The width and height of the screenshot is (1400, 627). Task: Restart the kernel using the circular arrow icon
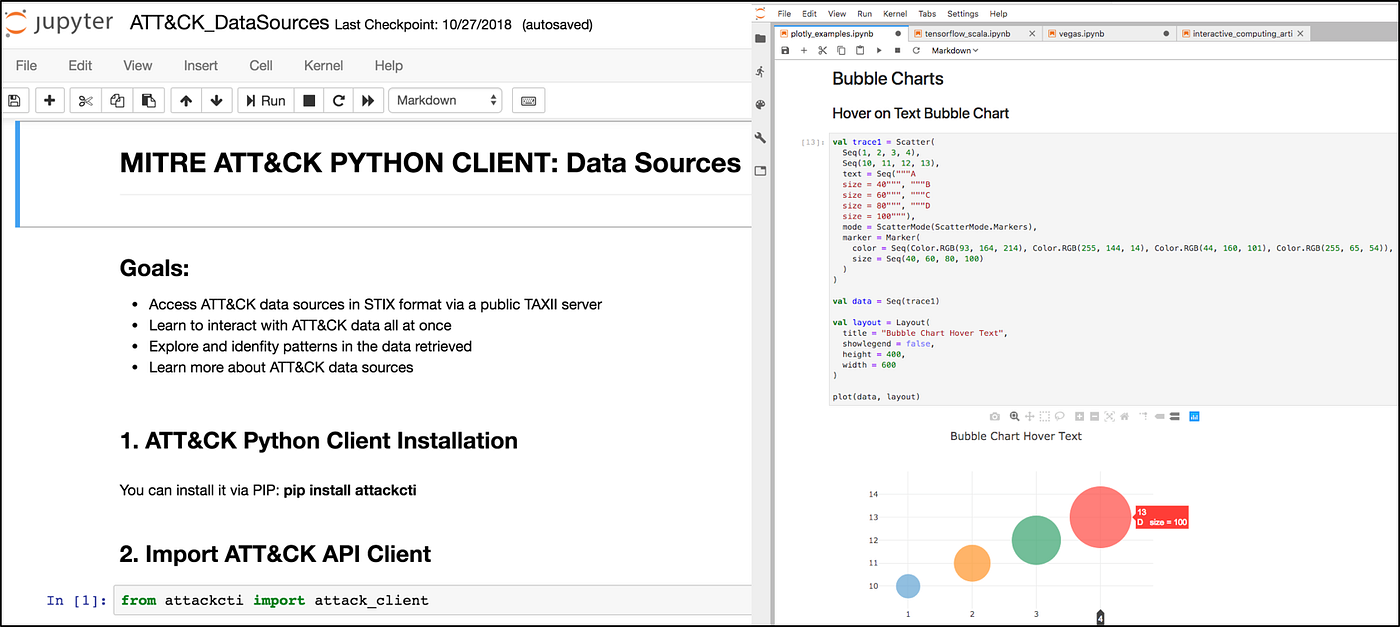coord(338,100)
